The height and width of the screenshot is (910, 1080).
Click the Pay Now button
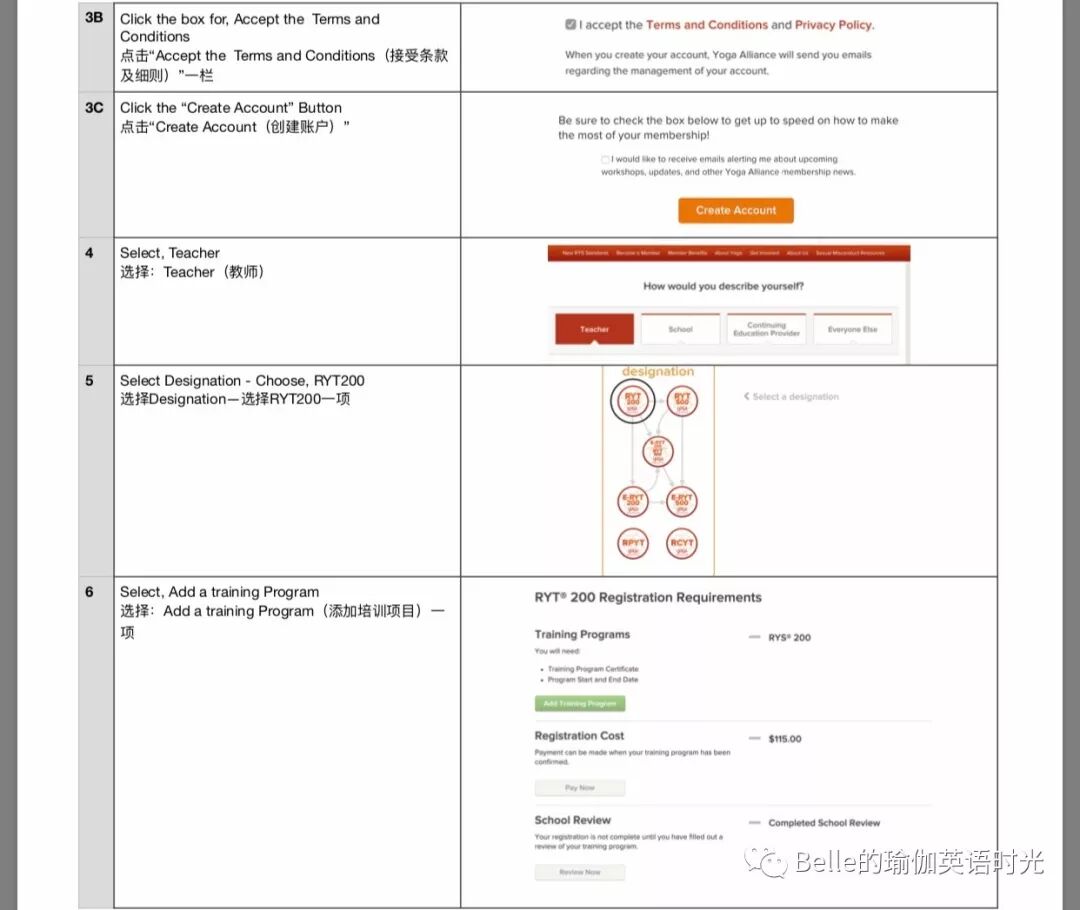point(580,787)
